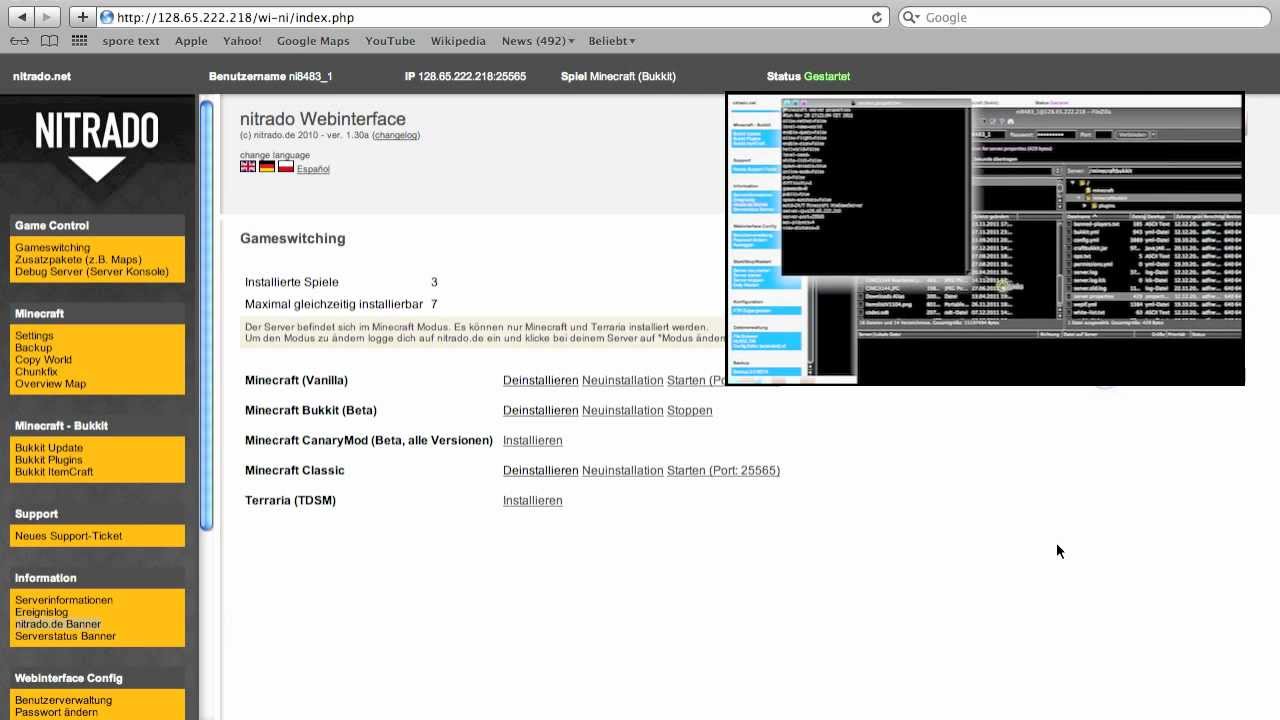The width and height of the screenshot is (1280, 720).
Task: Open the Benutzerverwaltung link
Action: 63,700
